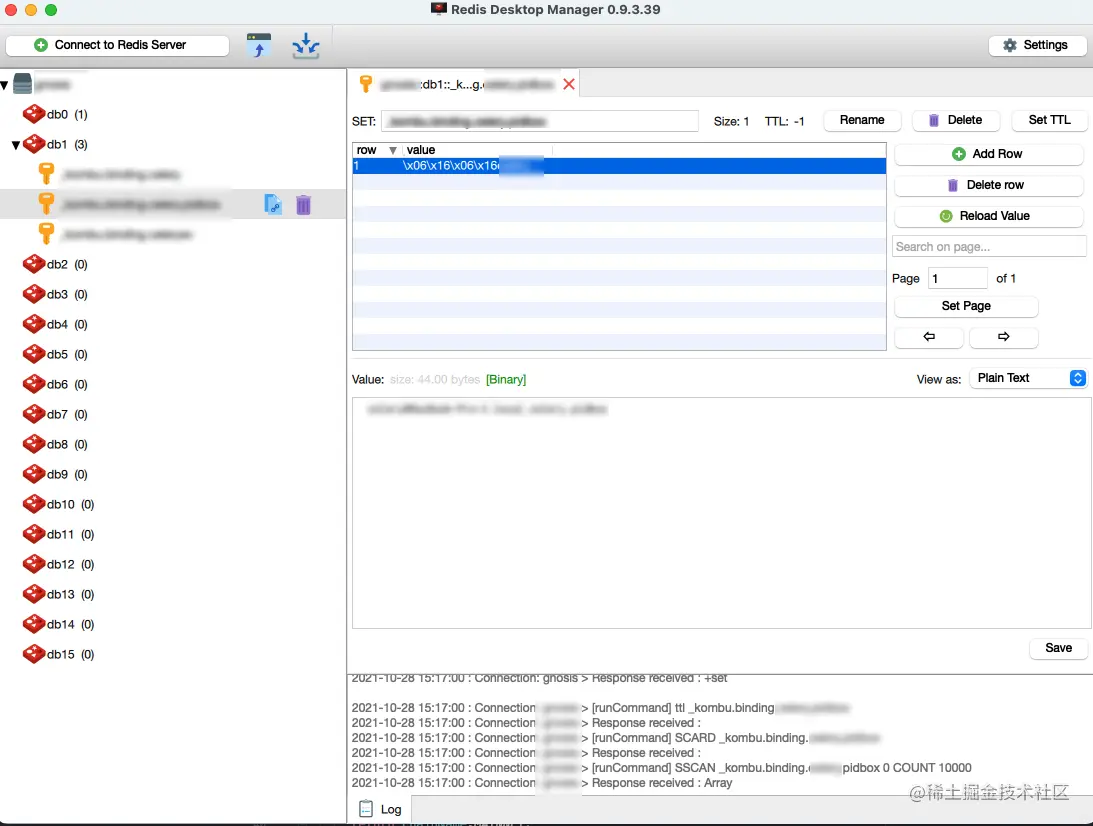Screen dimensions: 1093x826
Task: Click Add Row button
Action: [x=988, y=154]
